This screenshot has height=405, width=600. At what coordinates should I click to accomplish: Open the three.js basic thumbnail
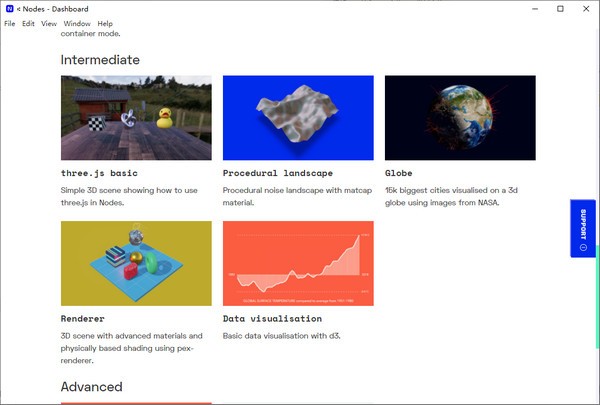pos(136,117)
